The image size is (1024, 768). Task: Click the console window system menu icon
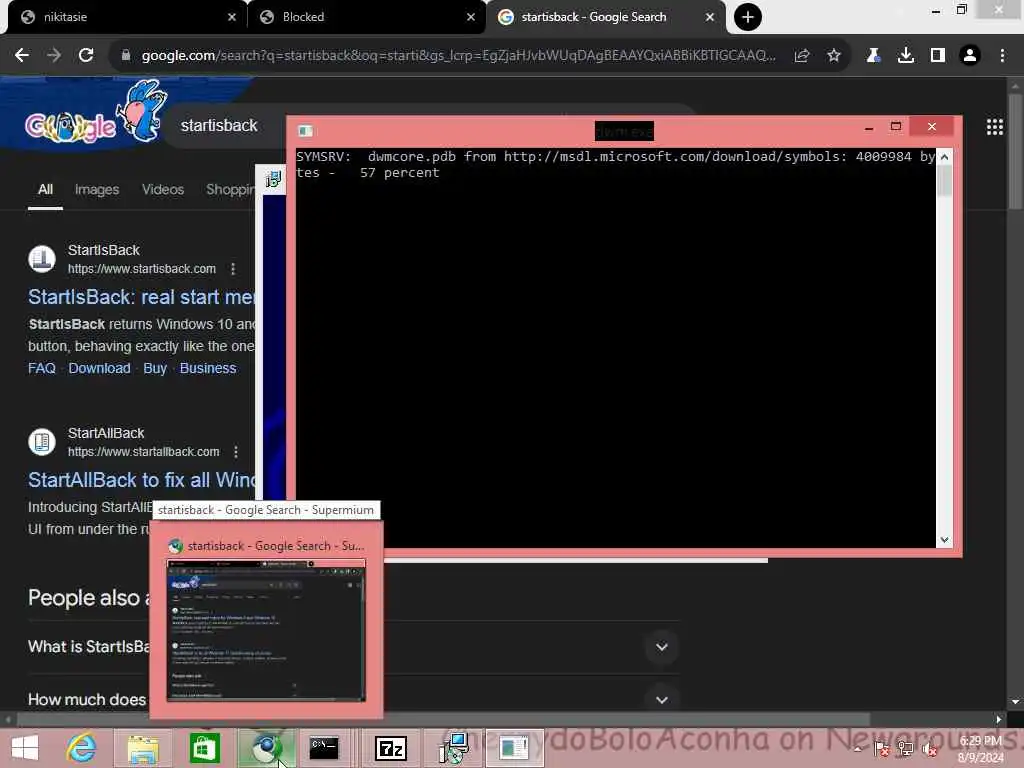[x=305, y=131]
